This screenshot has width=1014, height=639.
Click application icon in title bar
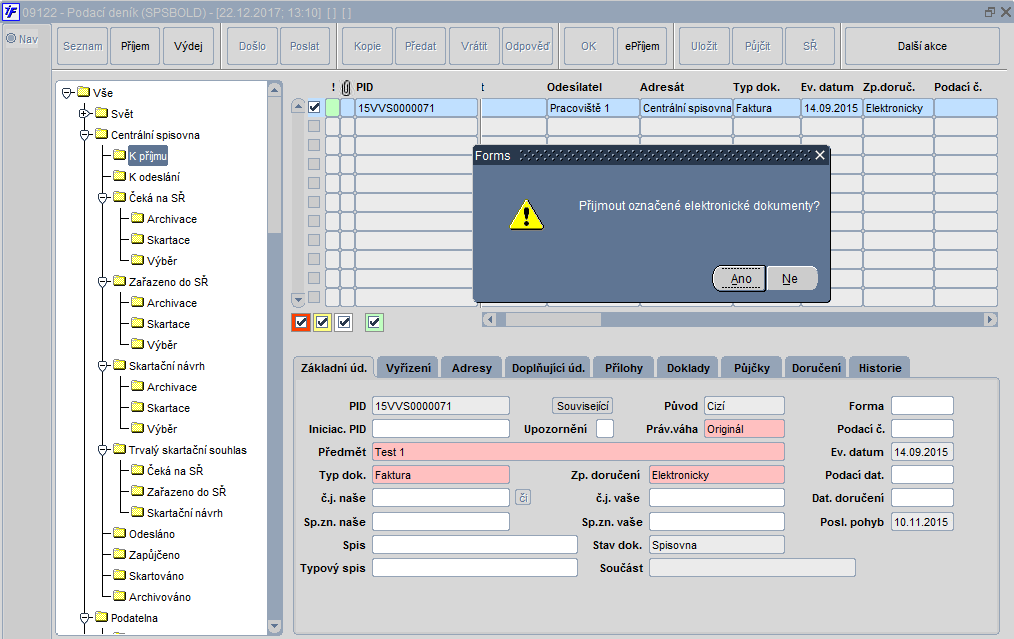(11, 12)
